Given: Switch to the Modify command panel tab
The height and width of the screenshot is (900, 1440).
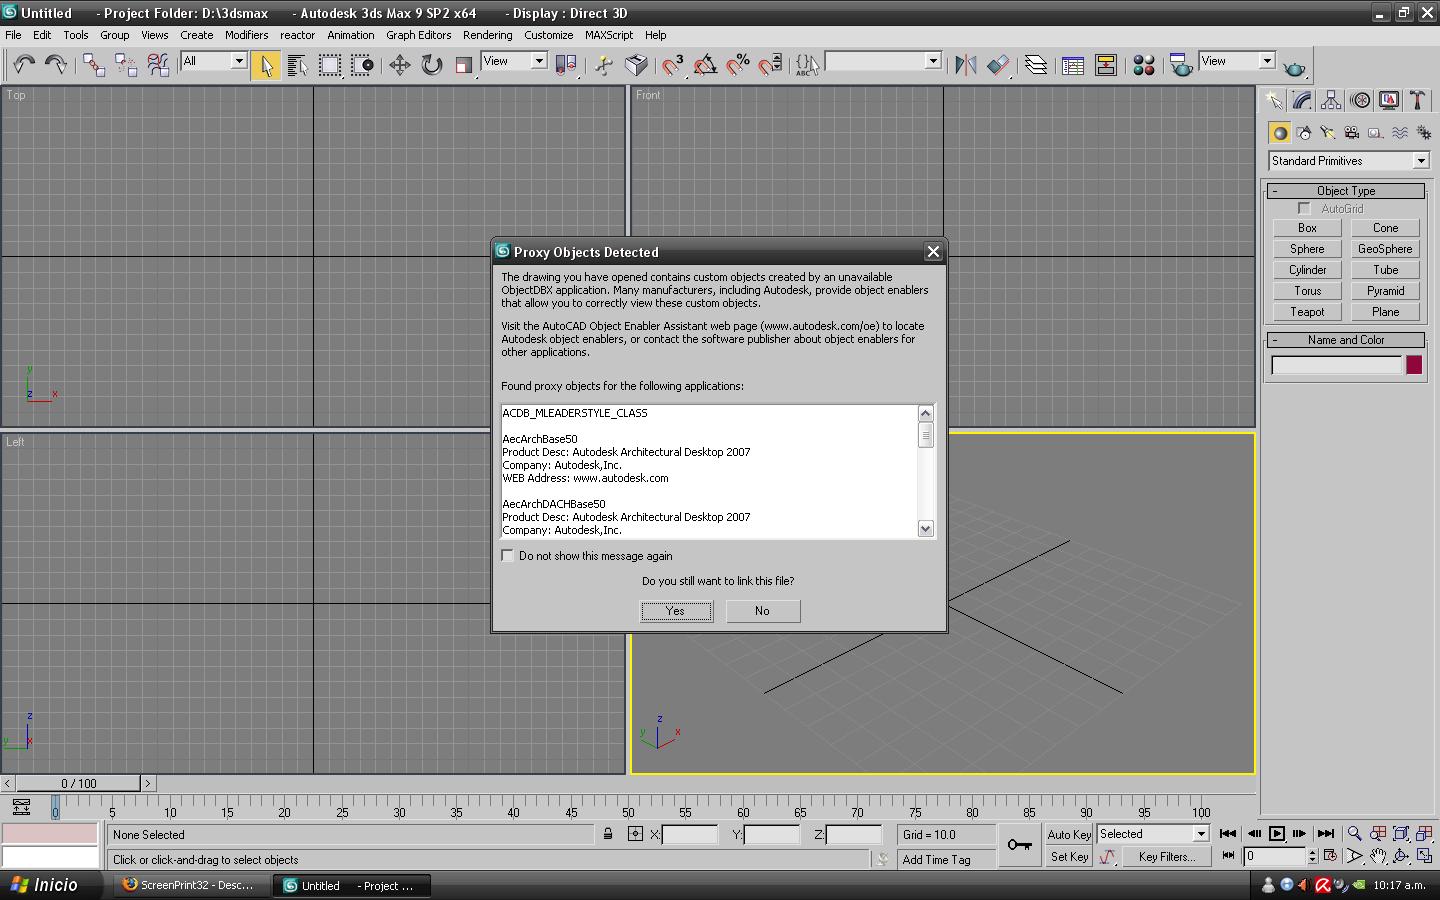Looking at the screenshot, I should tap(1302, 100).
